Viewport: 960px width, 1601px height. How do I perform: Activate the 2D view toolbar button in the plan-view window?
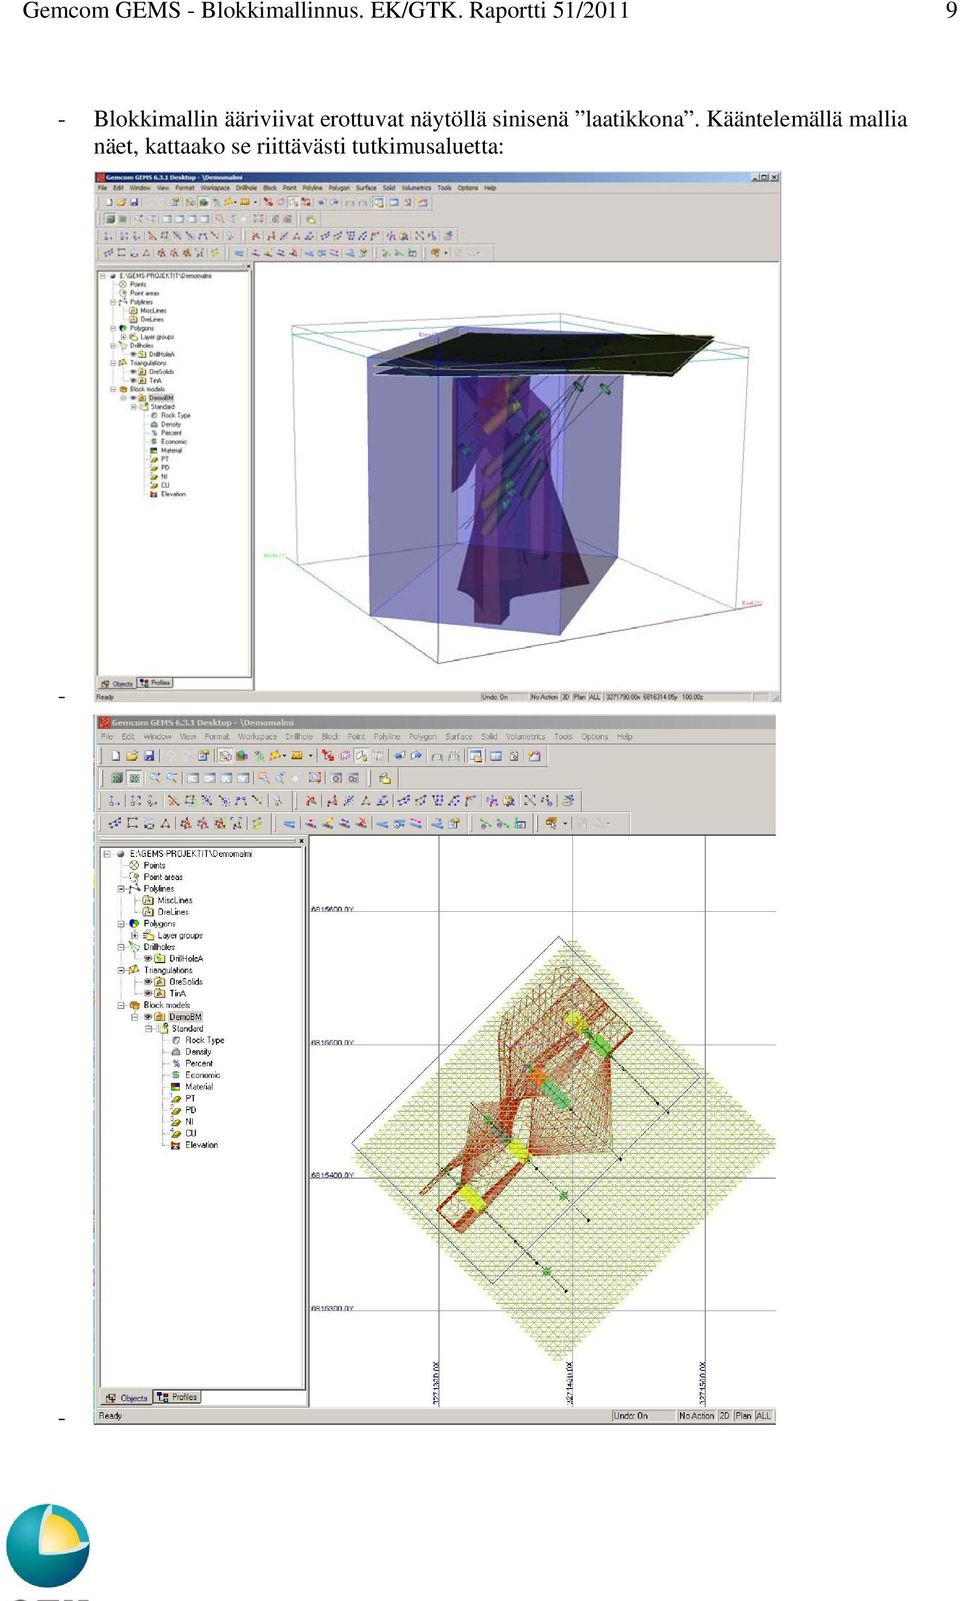(134, 778)
